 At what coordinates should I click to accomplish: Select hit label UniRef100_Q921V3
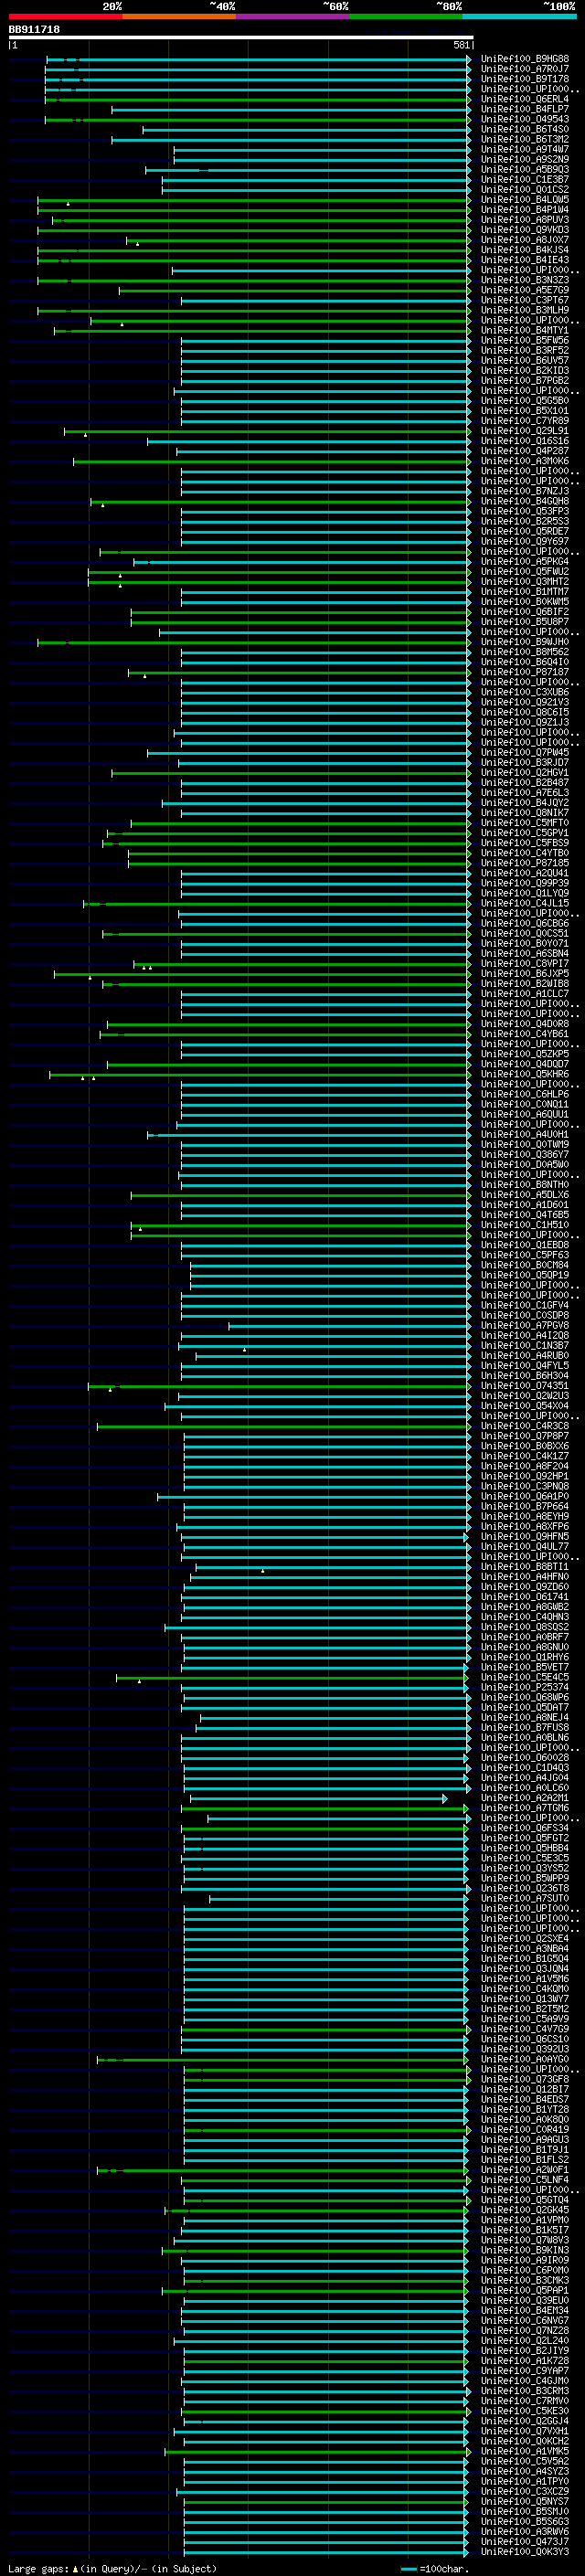pyautogui.click(x=525, y=702)
